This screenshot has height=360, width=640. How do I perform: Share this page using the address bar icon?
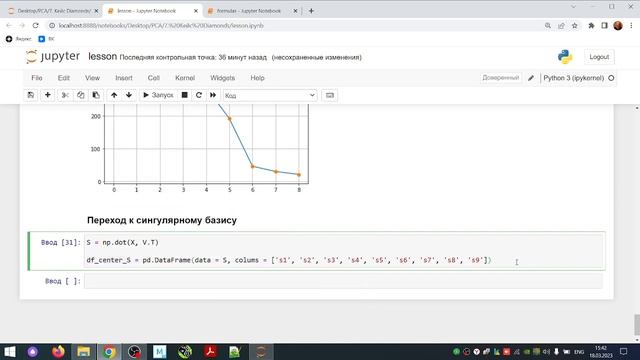pyautogui.click(x=561, y=26)
